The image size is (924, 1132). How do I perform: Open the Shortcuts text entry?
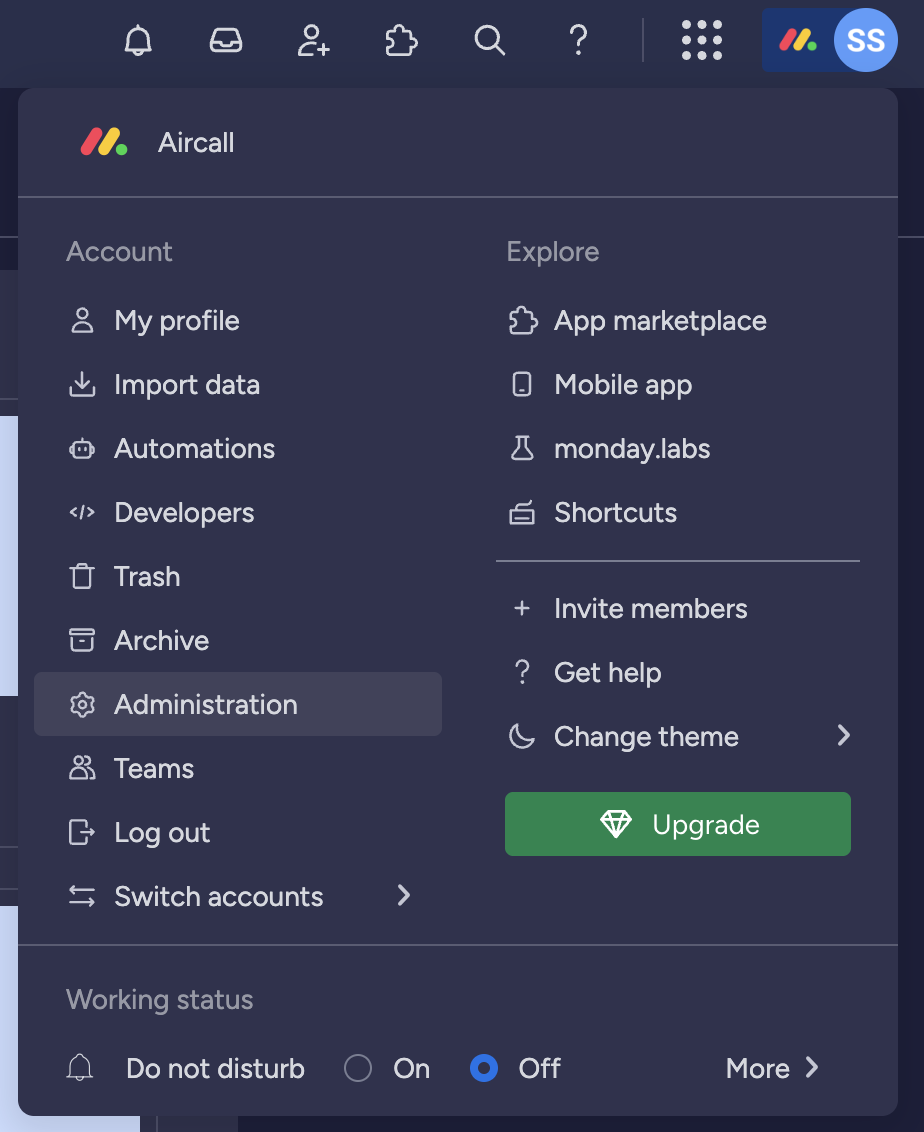point(616,513)
